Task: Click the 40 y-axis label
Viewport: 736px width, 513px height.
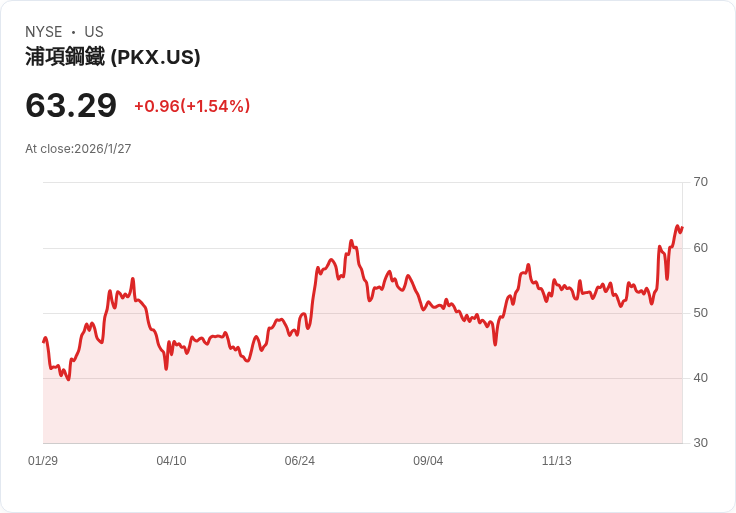Action: click(701, 378)
